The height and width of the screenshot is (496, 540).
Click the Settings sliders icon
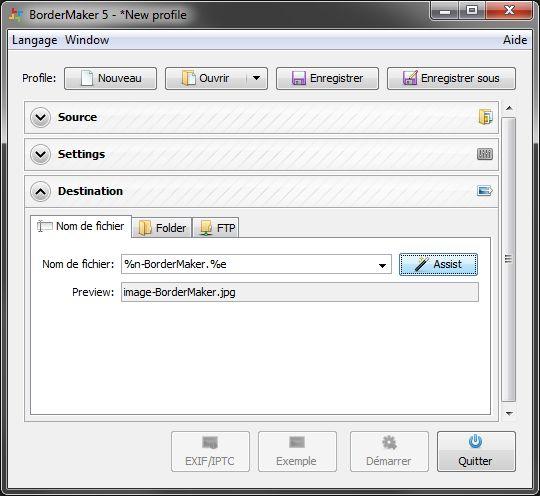pos(485,154)
